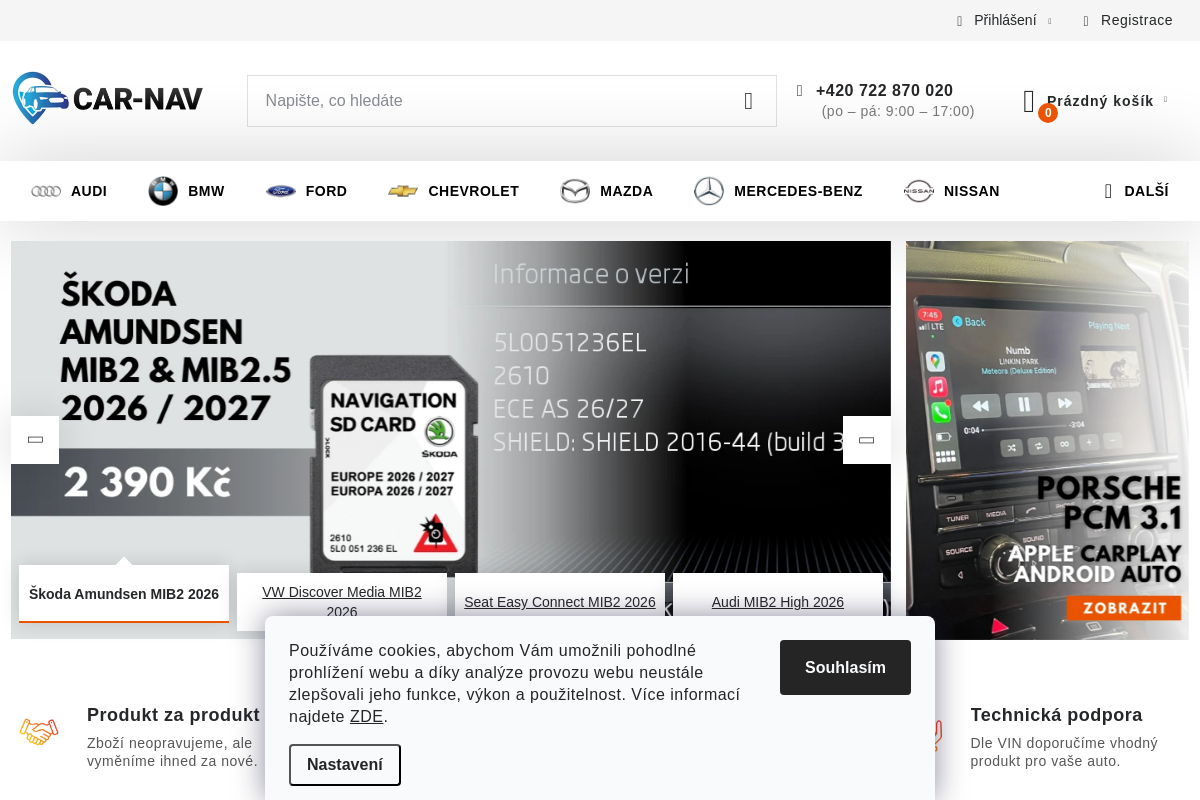Go to previous banner slide
Image resolution: width=1200 pixels, height=800 pixels.
coord(35,440)
